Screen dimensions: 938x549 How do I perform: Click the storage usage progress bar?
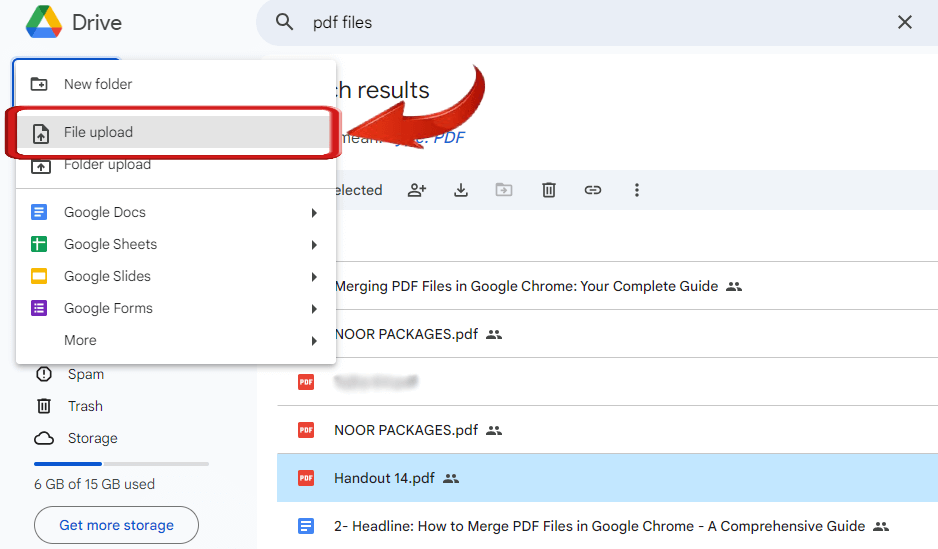tap(121, 464)
